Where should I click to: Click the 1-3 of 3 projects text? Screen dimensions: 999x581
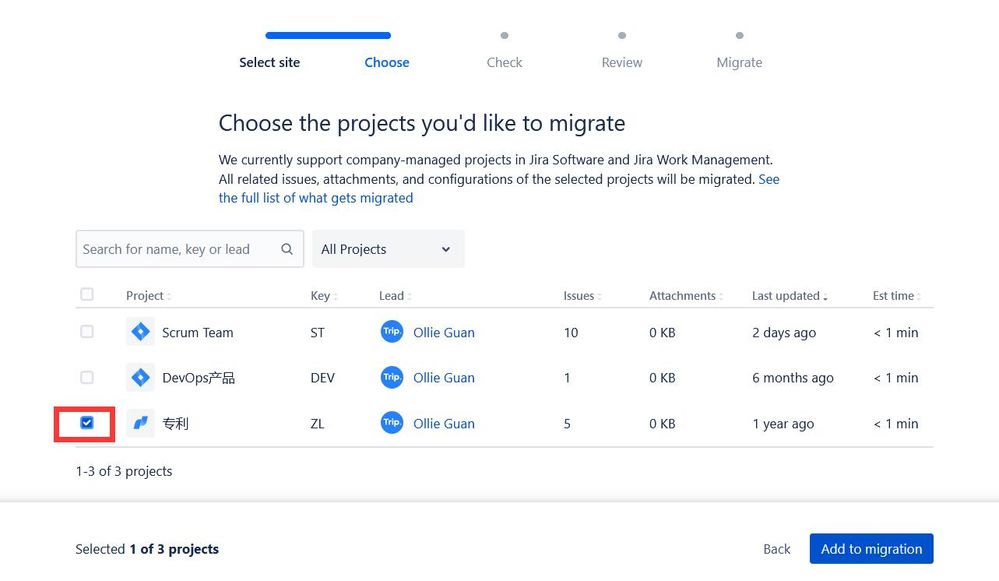(x=124, y=471)
